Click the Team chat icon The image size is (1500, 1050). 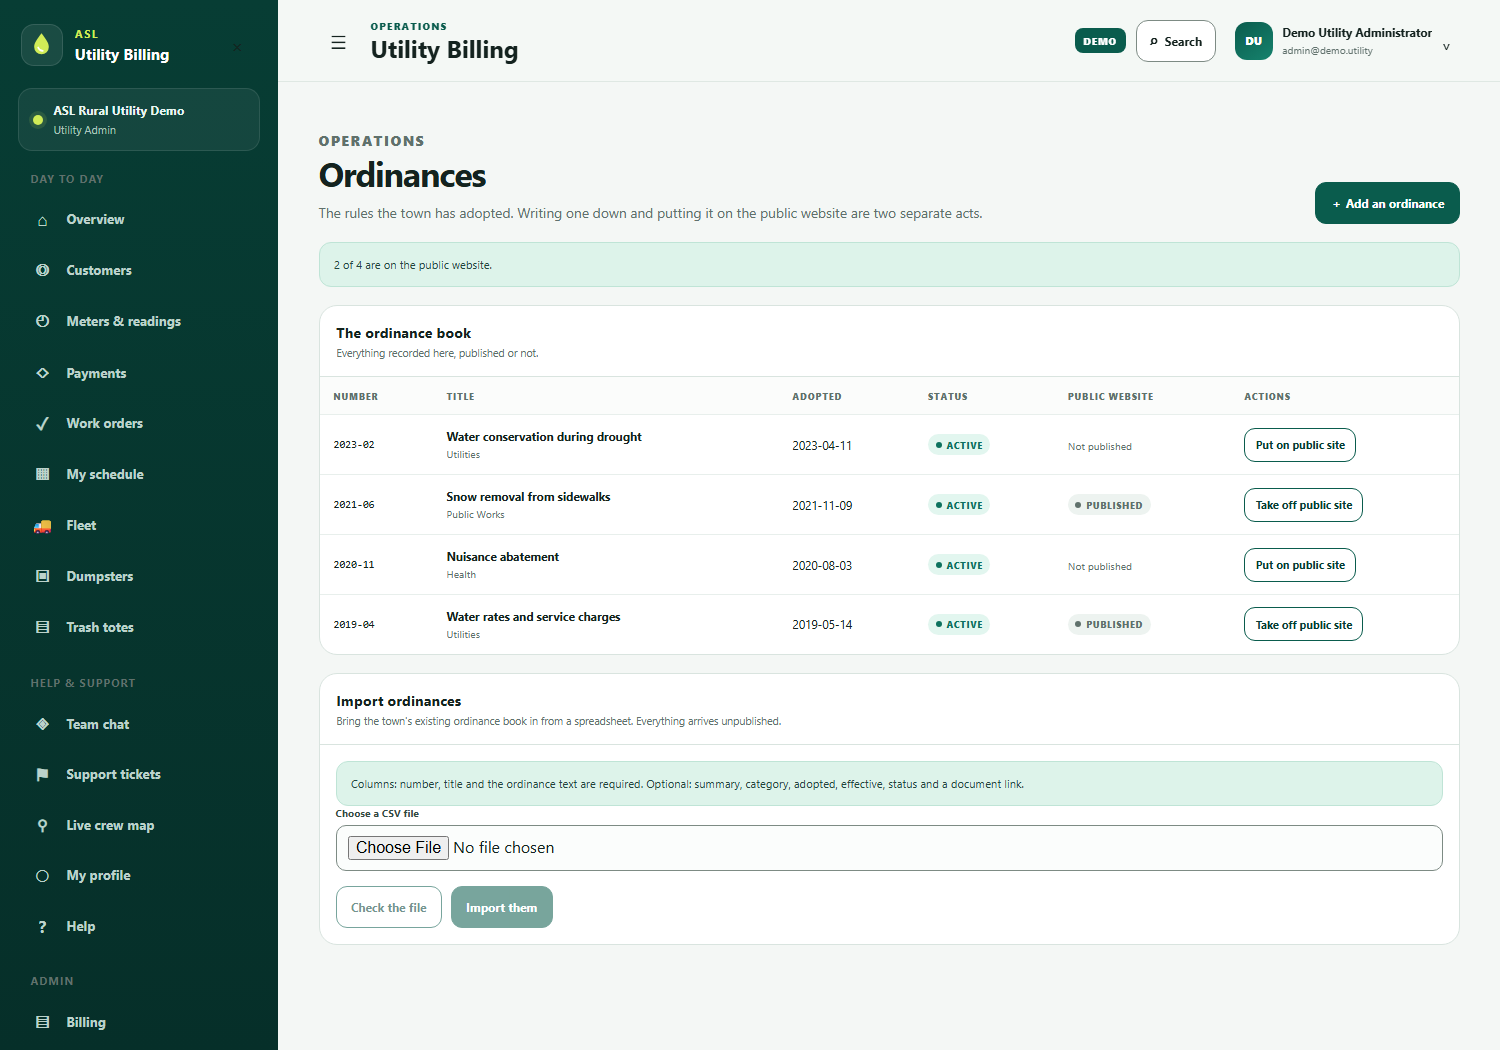point(42,724)
